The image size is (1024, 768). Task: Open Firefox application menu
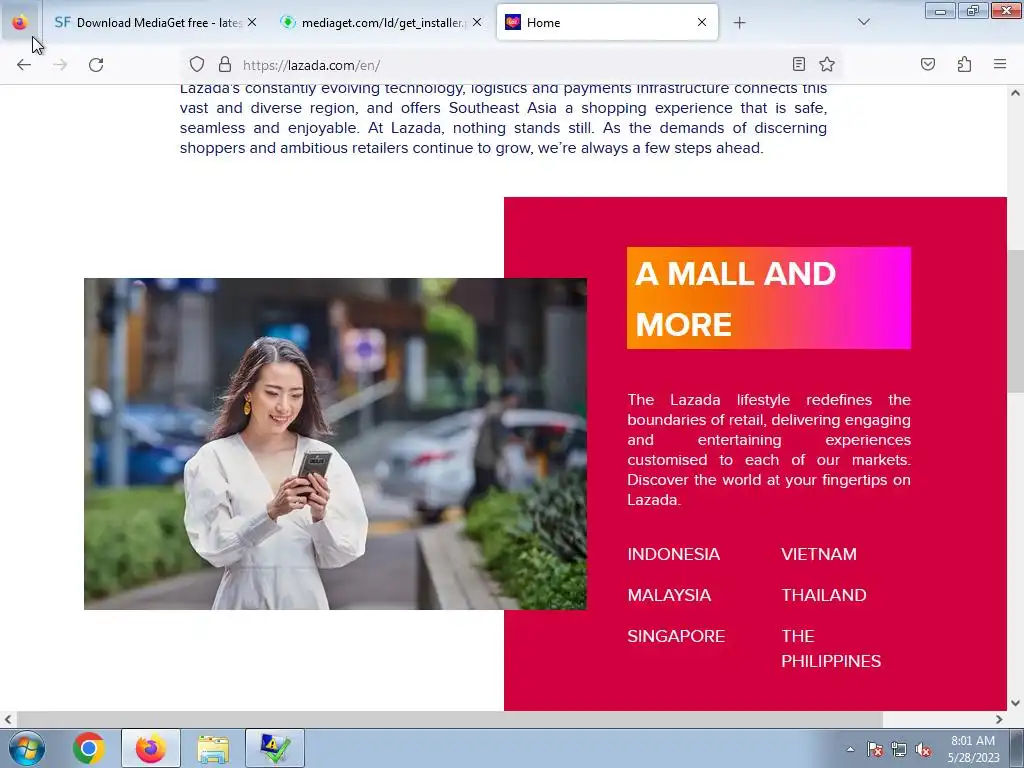(1000, 64)
